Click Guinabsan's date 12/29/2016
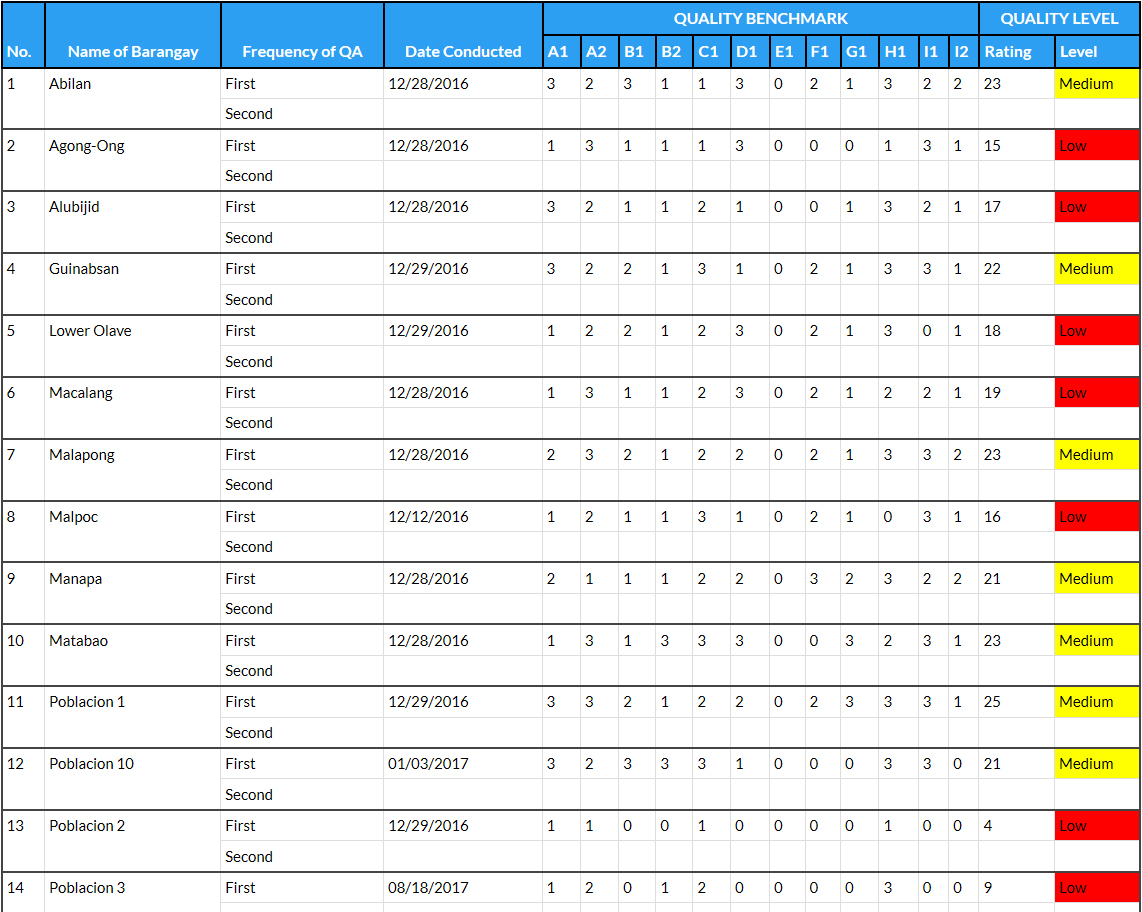 428,269
